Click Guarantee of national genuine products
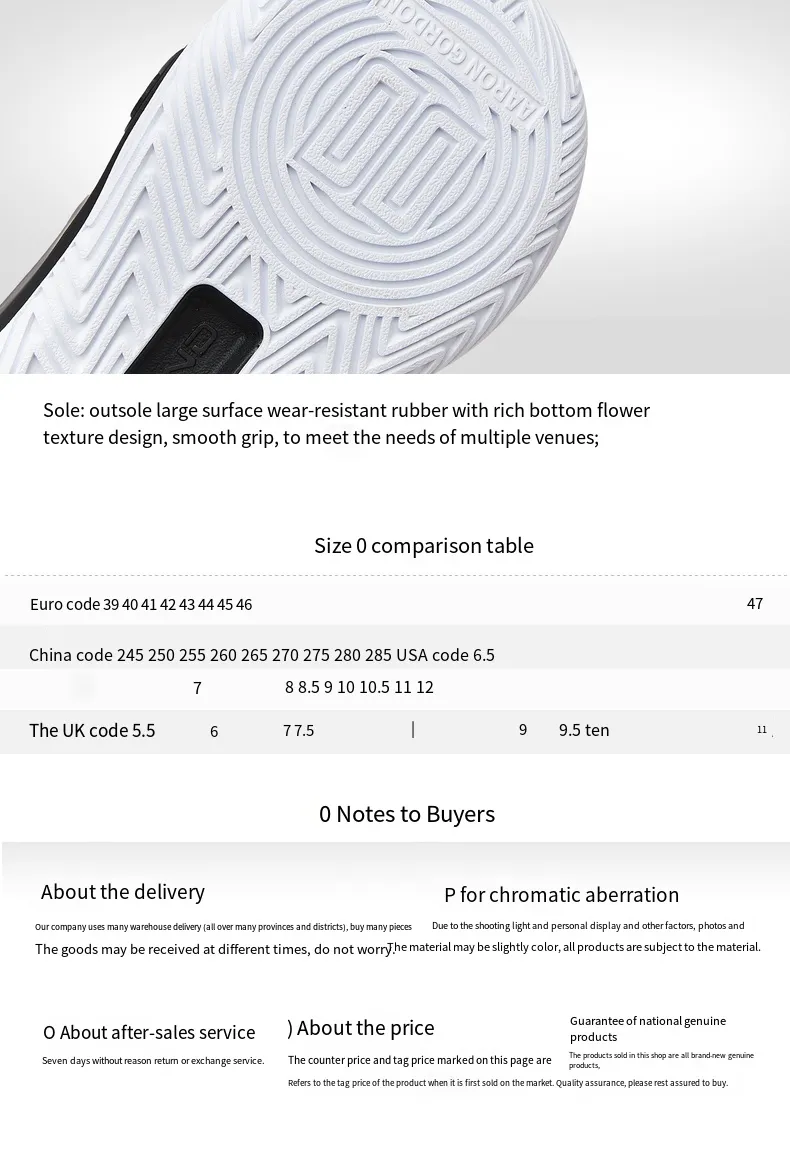The image size is (790, 1164). [x=647, y=1029]
